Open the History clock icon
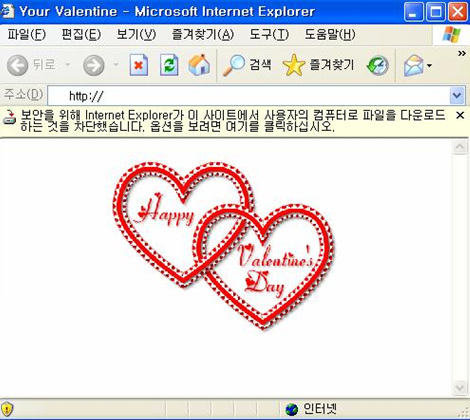This screenshot has height=420, width=470. pos(378,65)
